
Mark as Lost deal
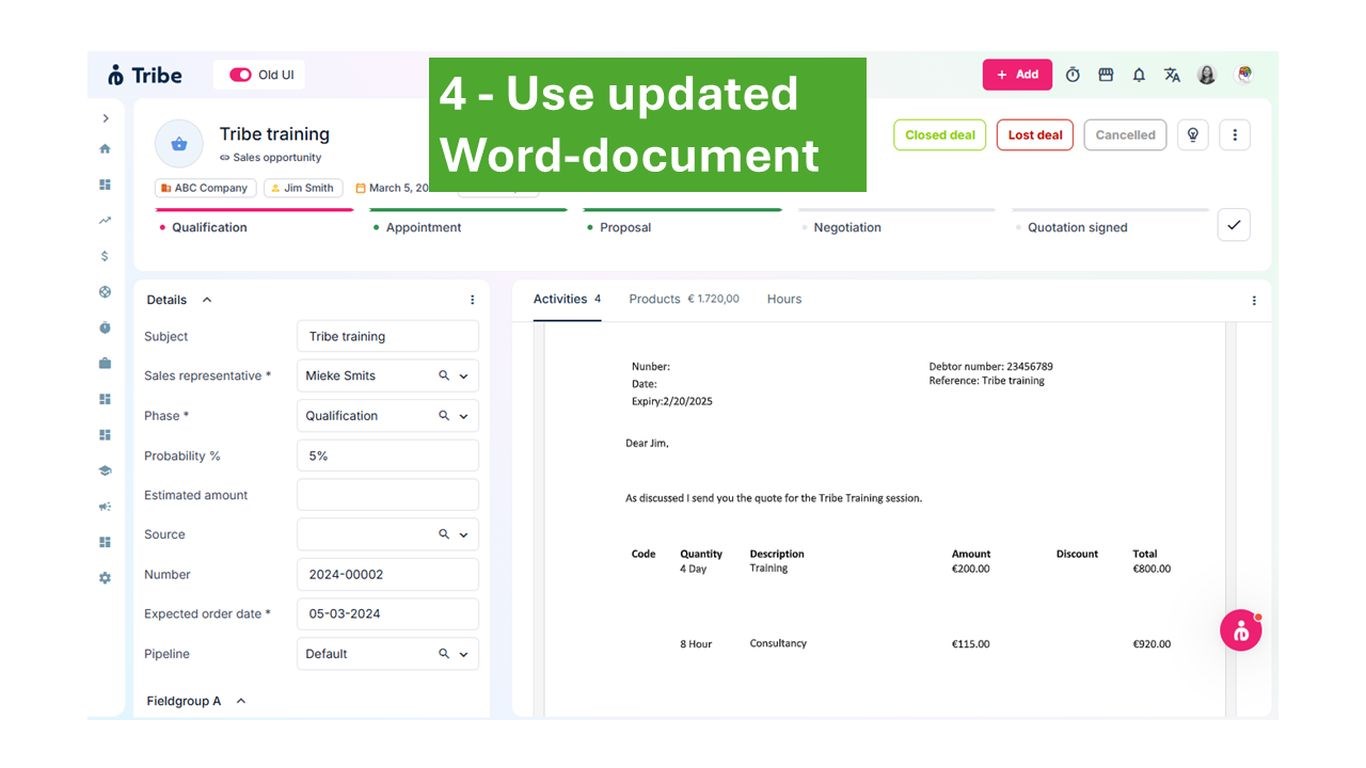1035,135
